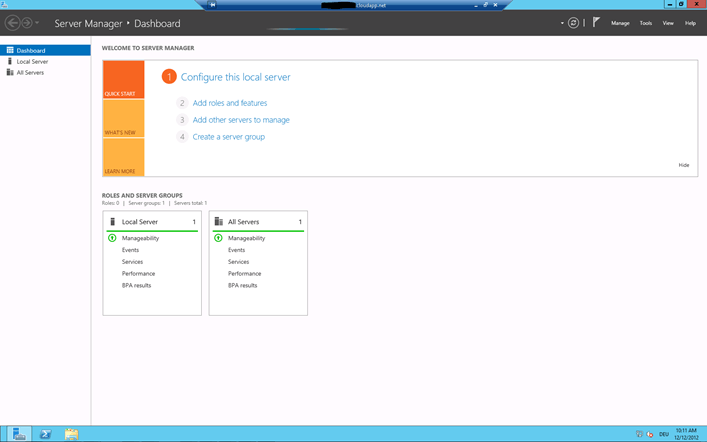707x442 pixels.
Task: Click the Local Server icon in sidebar
Action: (10, 61)
